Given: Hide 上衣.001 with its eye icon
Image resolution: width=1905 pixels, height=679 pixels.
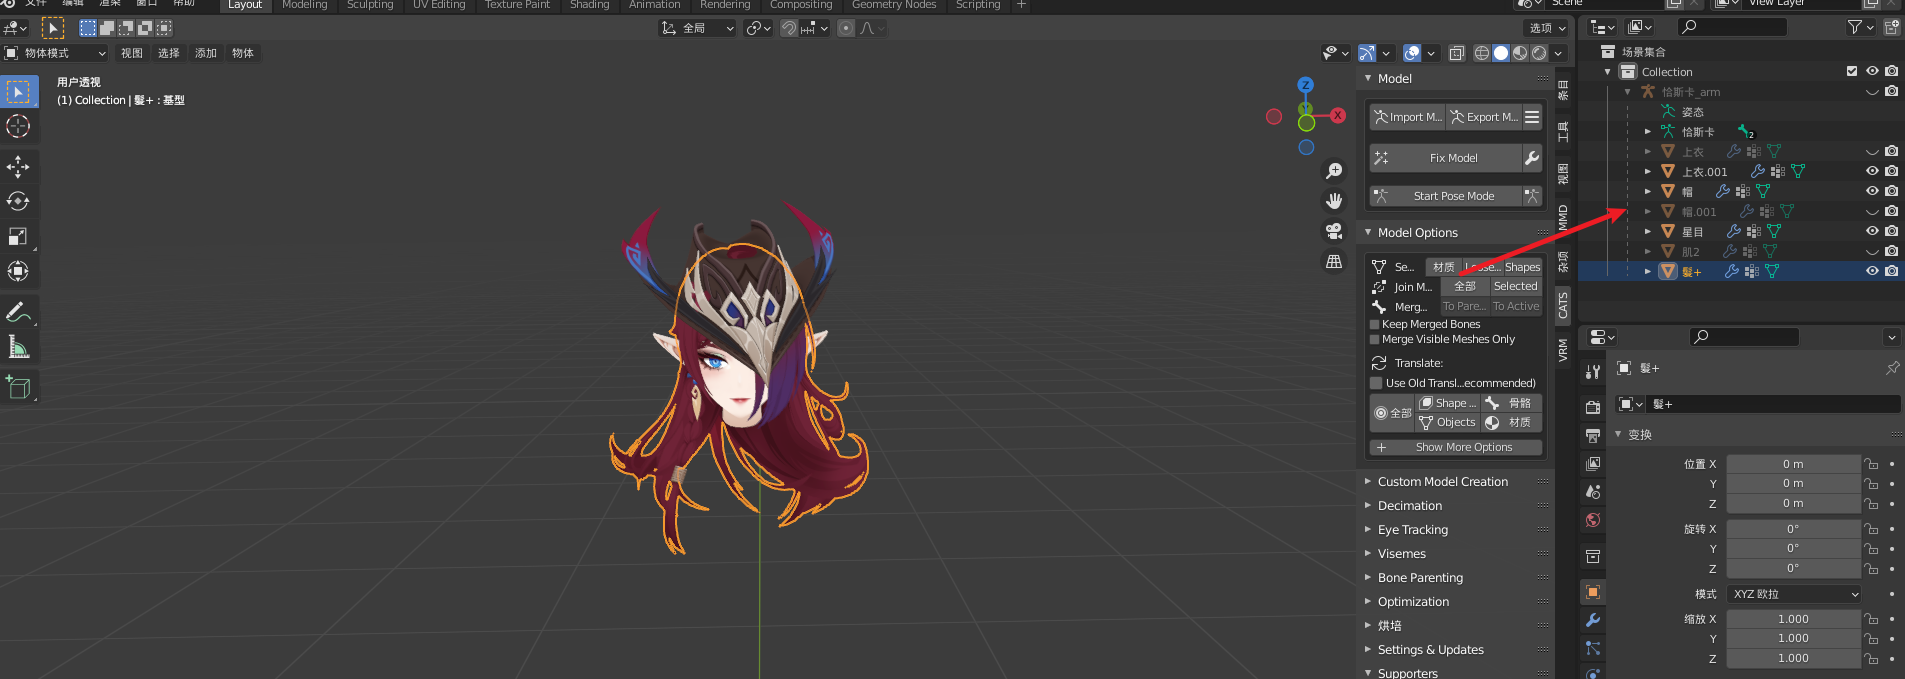Looking at the screenshot, I should pos(1872,171).
